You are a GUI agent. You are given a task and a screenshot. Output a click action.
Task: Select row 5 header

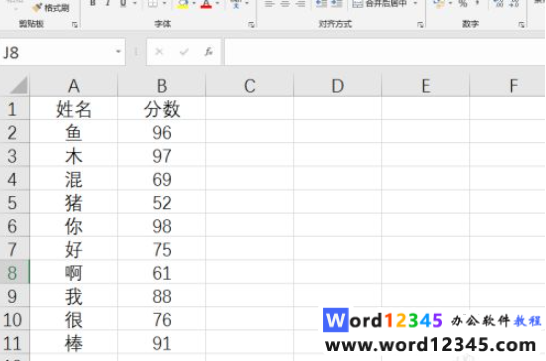tap(14, 202)
